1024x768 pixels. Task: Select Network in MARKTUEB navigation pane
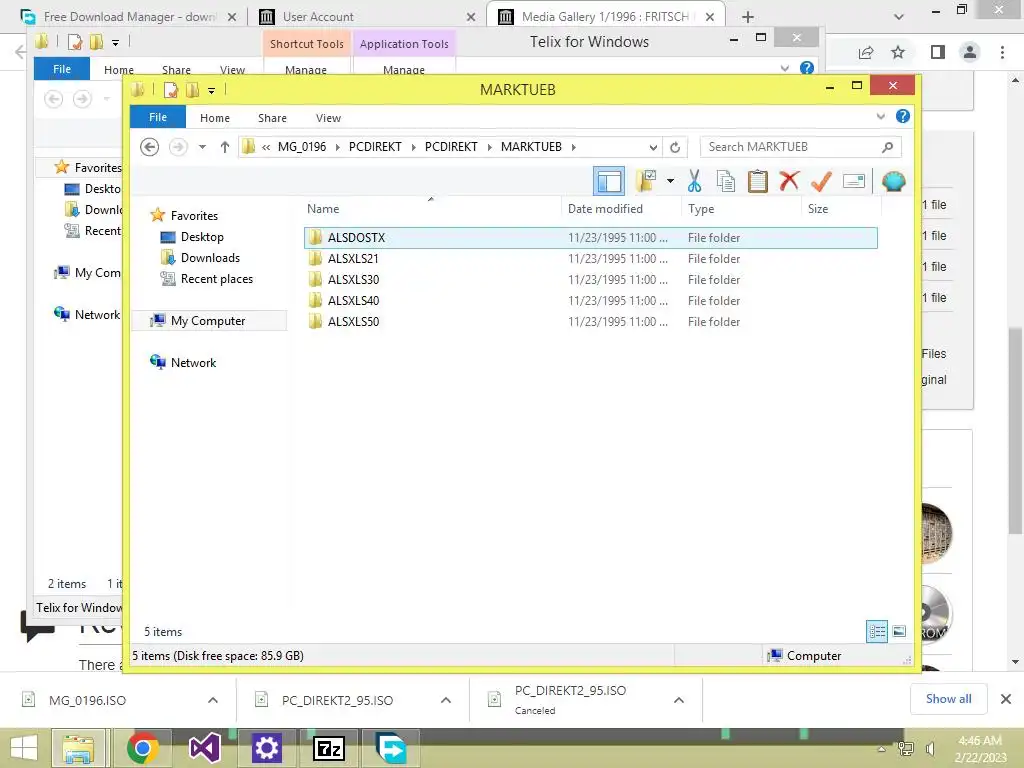coord(193,362)
